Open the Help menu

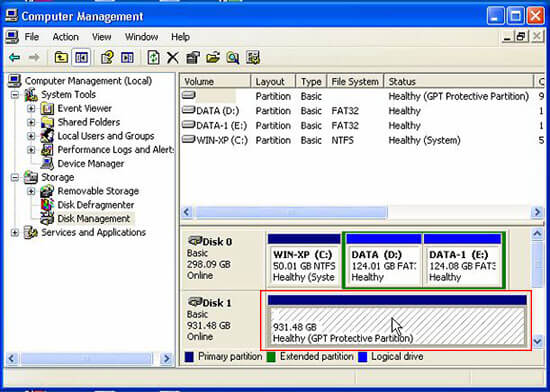[180, 37]
